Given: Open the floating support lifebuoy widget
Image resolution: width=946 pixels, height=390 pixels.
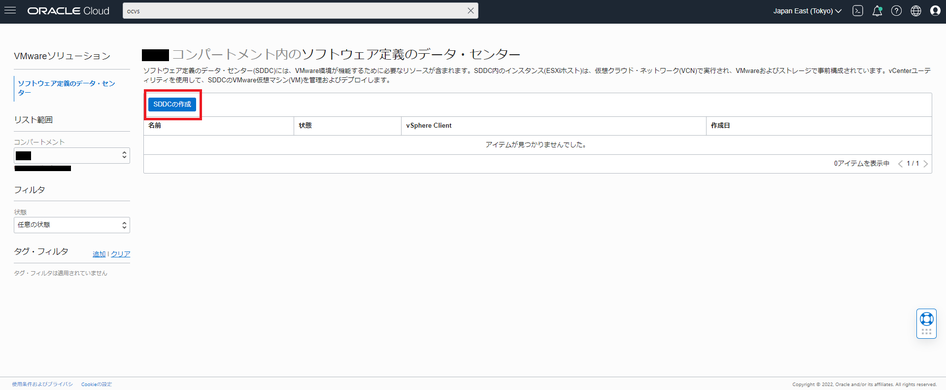Looking at the screenshot, I should point(926,323).
